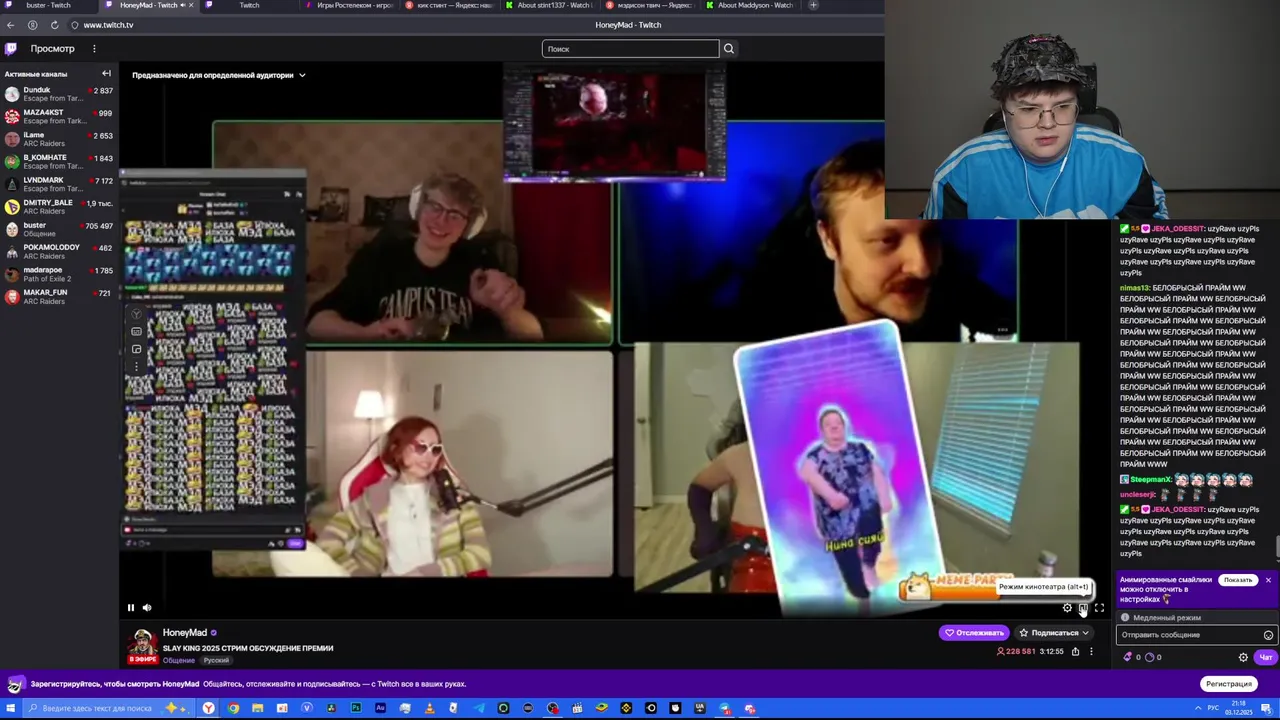Enable theatre mode in player
The image size is (1280, 720).
pyautogui.click(x=1083, y=608)
